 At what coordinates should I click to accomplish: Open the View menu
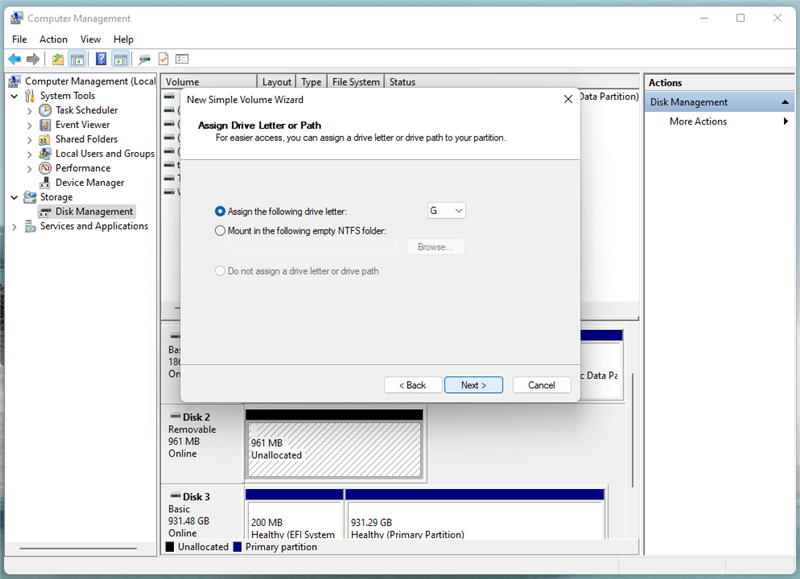[x=90, y=39]
